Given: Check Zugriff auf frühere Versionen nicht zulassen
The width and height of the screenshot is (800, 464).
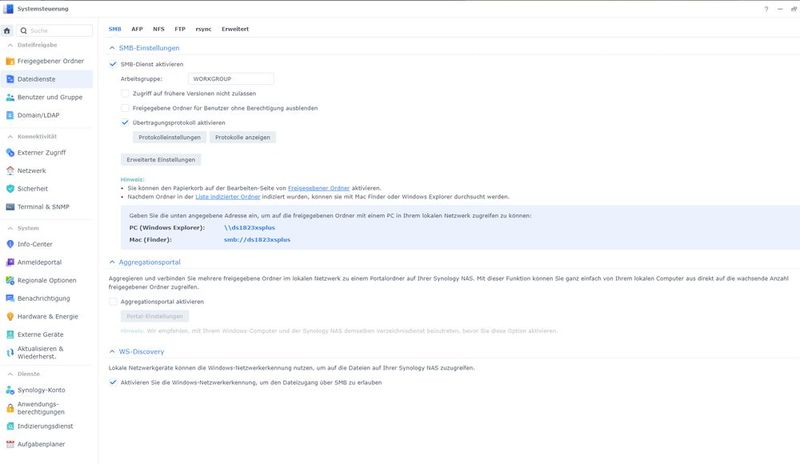Looking at the screenshot, I should (x=125, y=93).
